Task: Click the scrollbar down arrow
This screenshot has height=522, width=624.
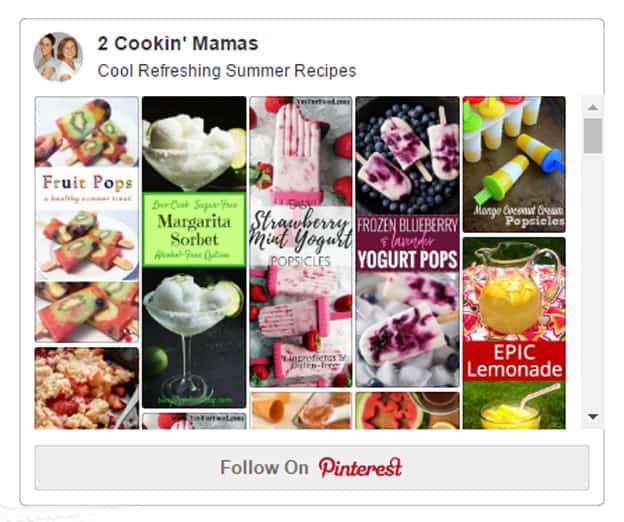Action: [x=593, y=417]
